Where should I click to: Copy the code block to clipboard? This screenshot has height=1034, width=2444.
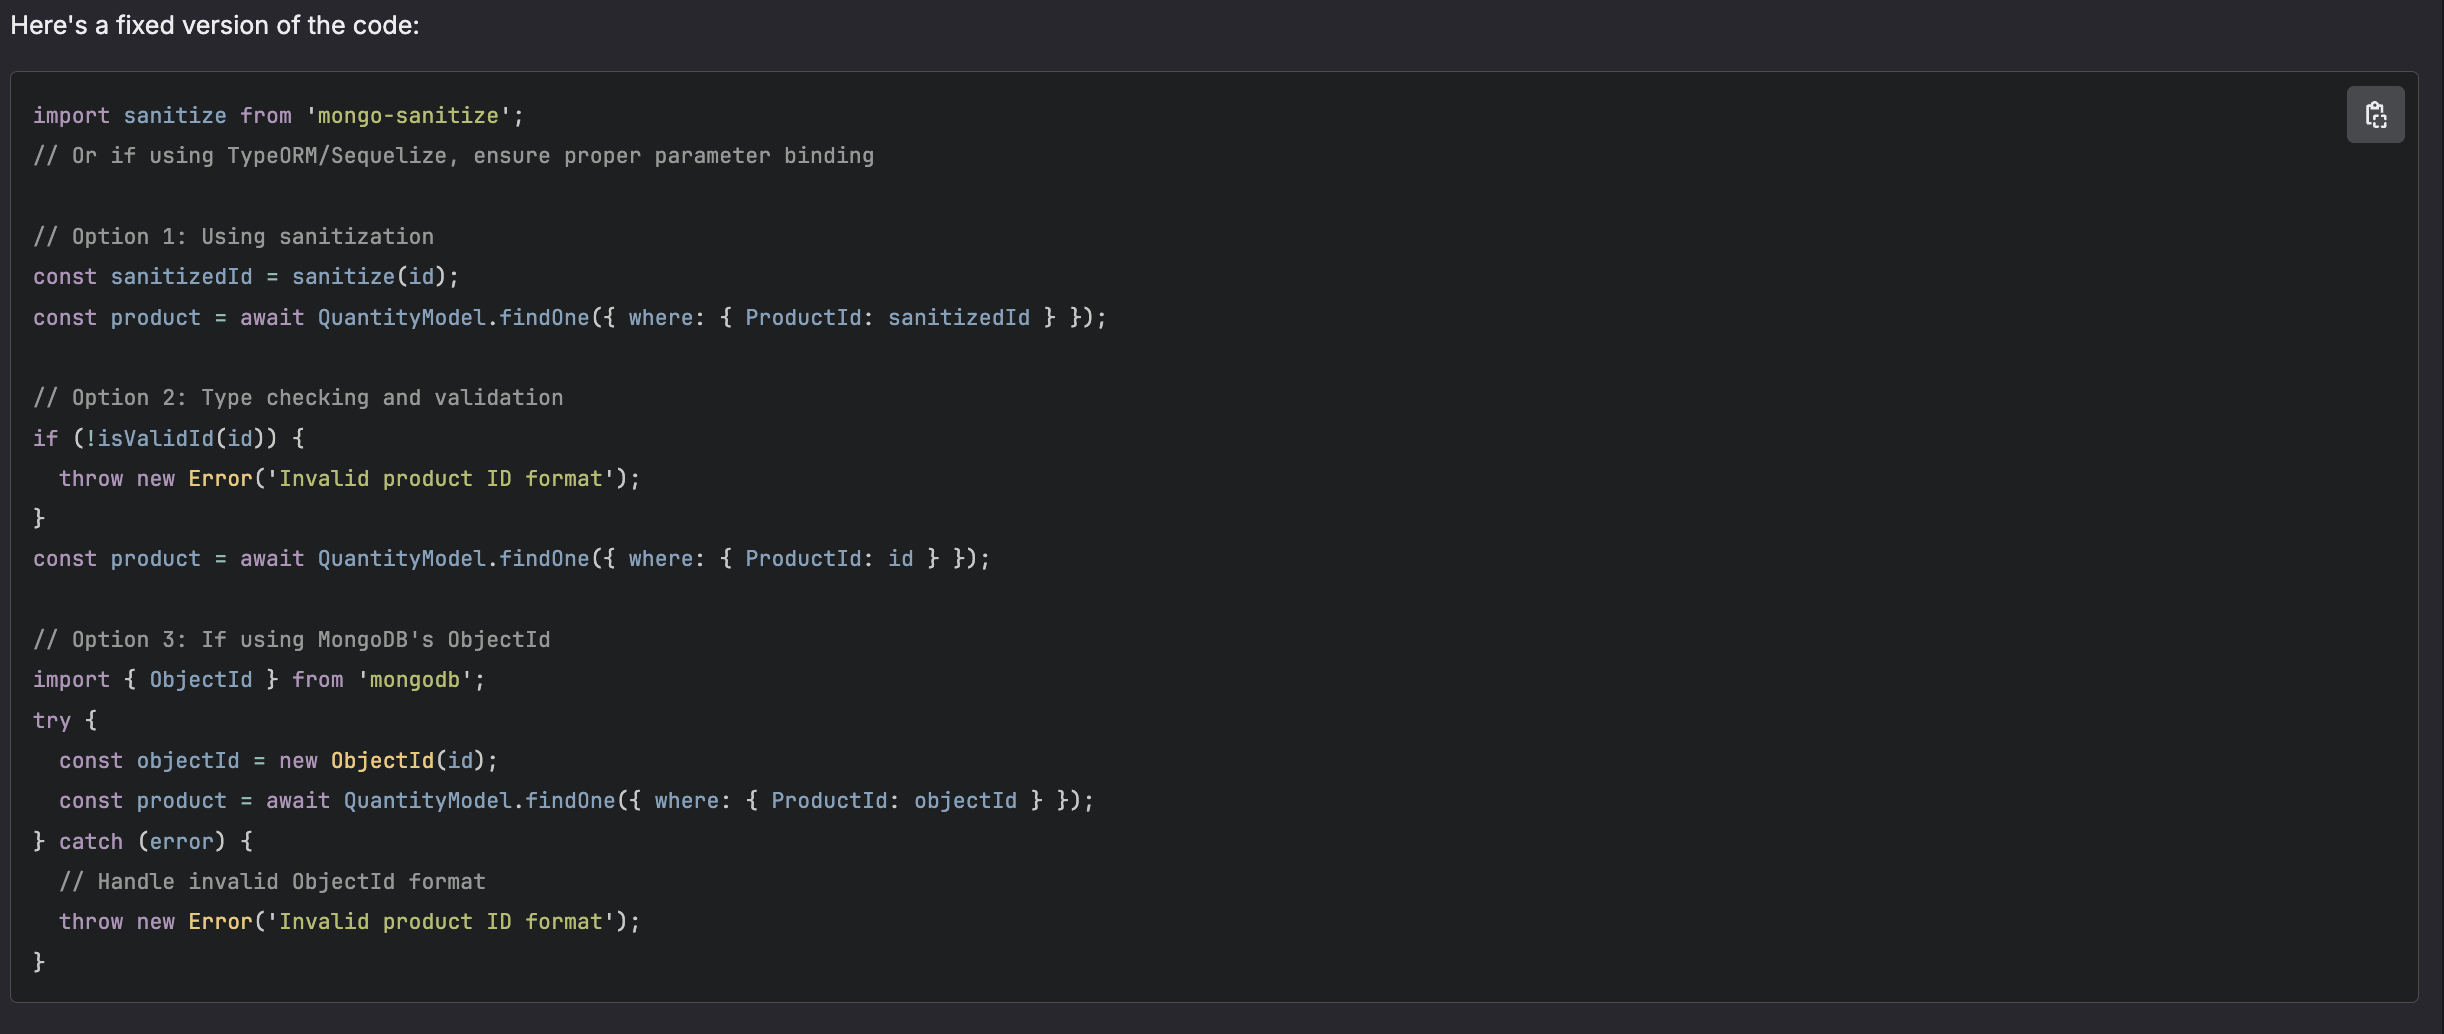pyautogui.click(x=2375, y=115)
